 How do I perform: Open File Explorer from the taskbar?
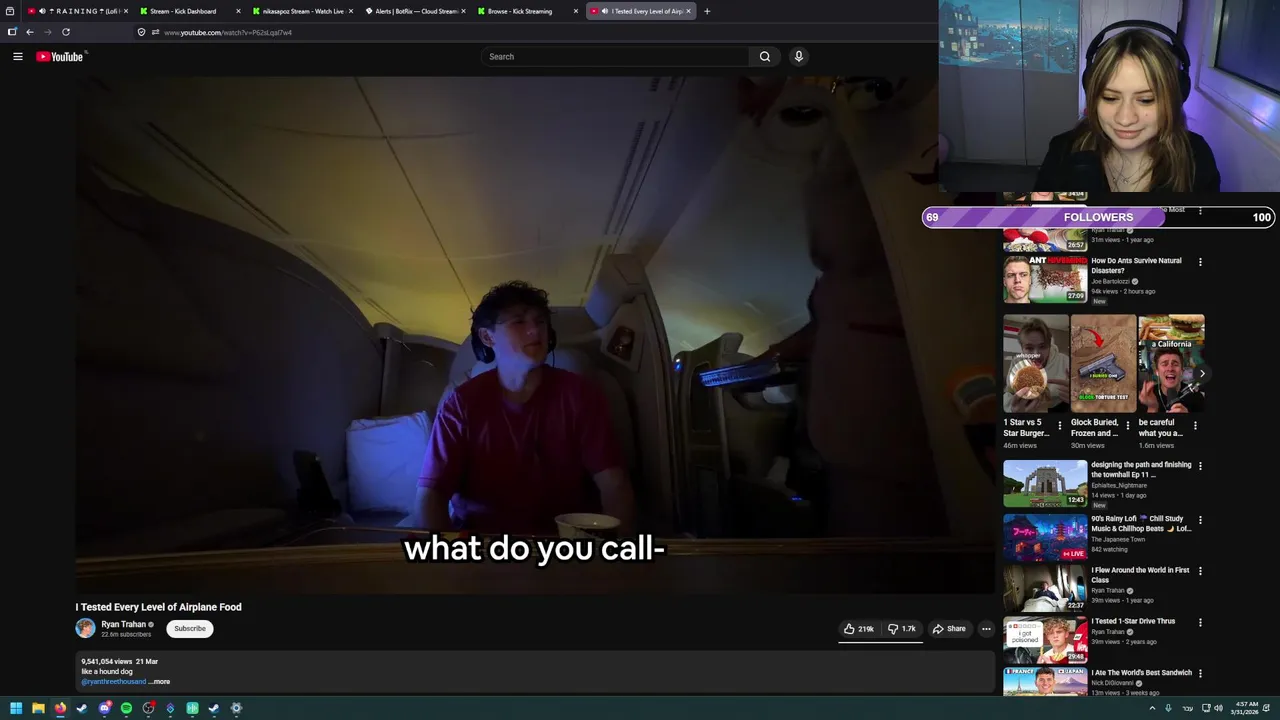point(38,708)
